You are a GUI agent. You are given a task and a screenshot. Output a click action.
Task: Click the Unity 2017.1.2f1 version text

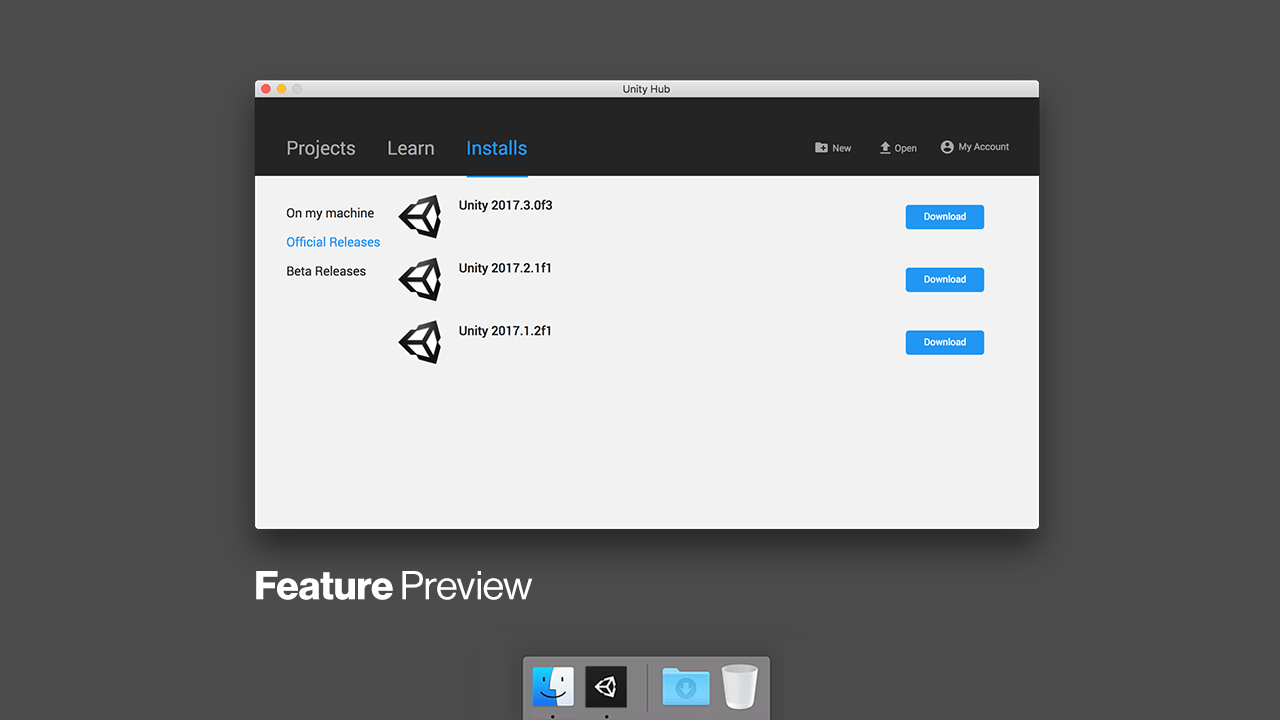coord(505,331)
